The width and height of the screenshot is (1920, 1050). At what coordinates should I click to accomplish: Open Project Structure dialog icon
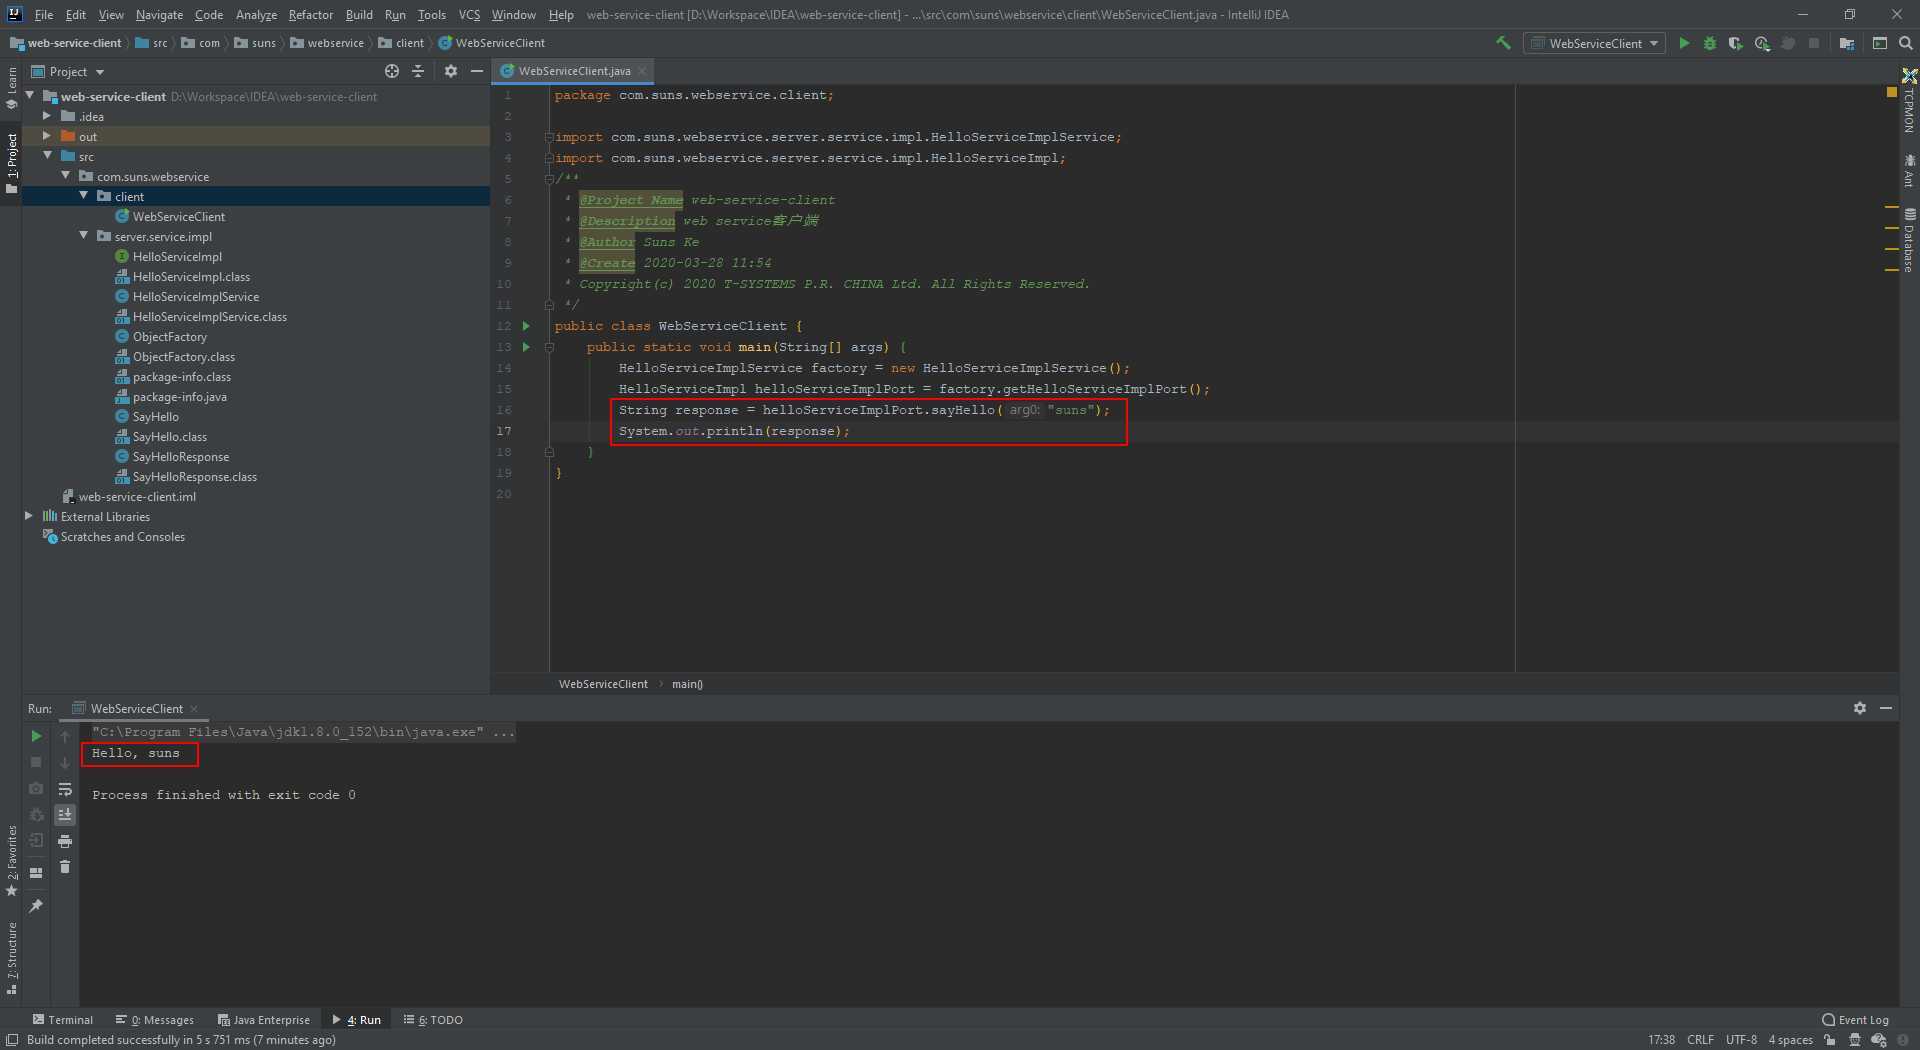(1847, 43)
